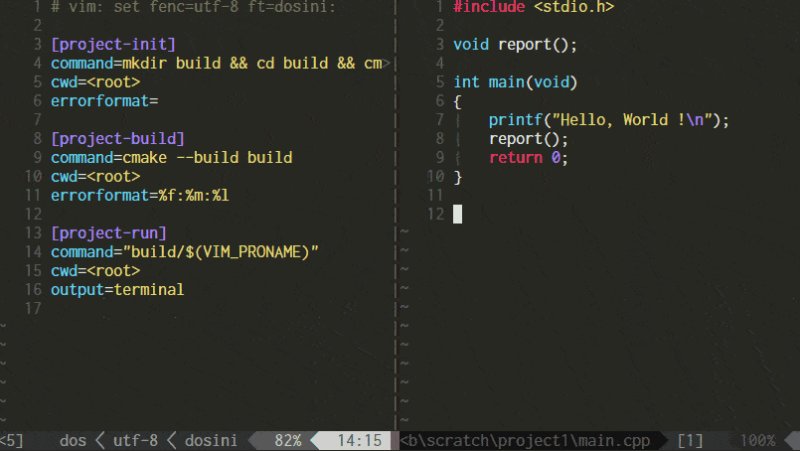The width and height of the screenshot is (800, 451).
Task: Click the vertical split separator between windows
Action: point(395,214)
